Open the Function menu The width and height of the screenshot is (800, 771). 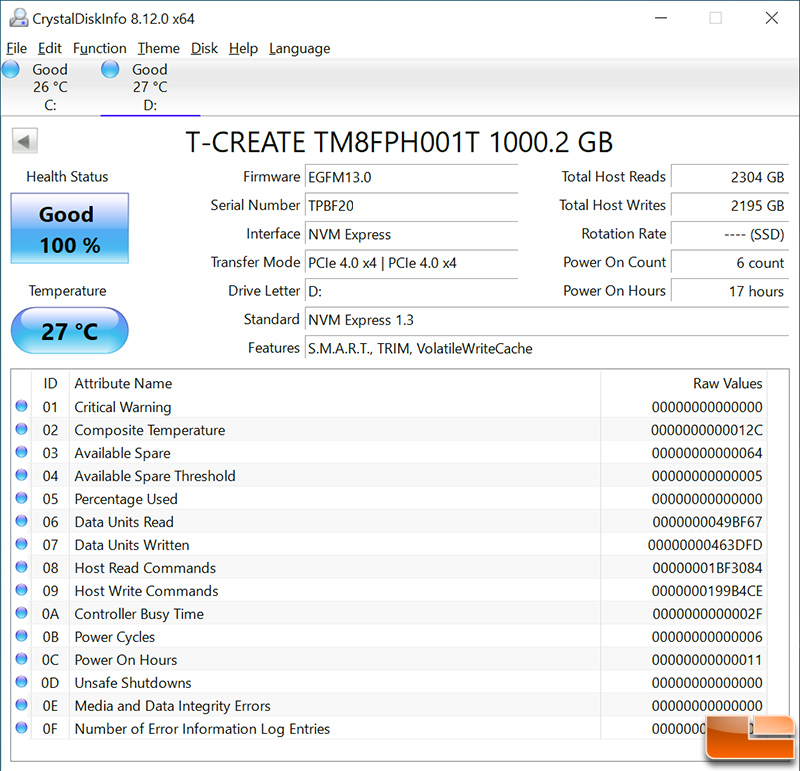99,48
